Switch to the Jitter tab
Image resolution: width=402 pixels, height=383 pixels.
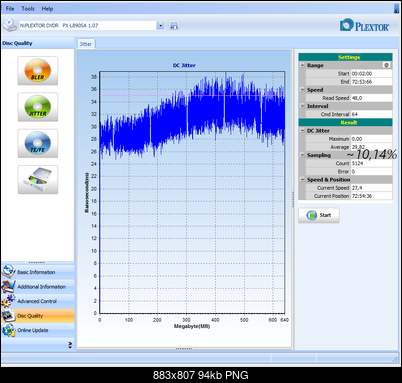point(86,44)
